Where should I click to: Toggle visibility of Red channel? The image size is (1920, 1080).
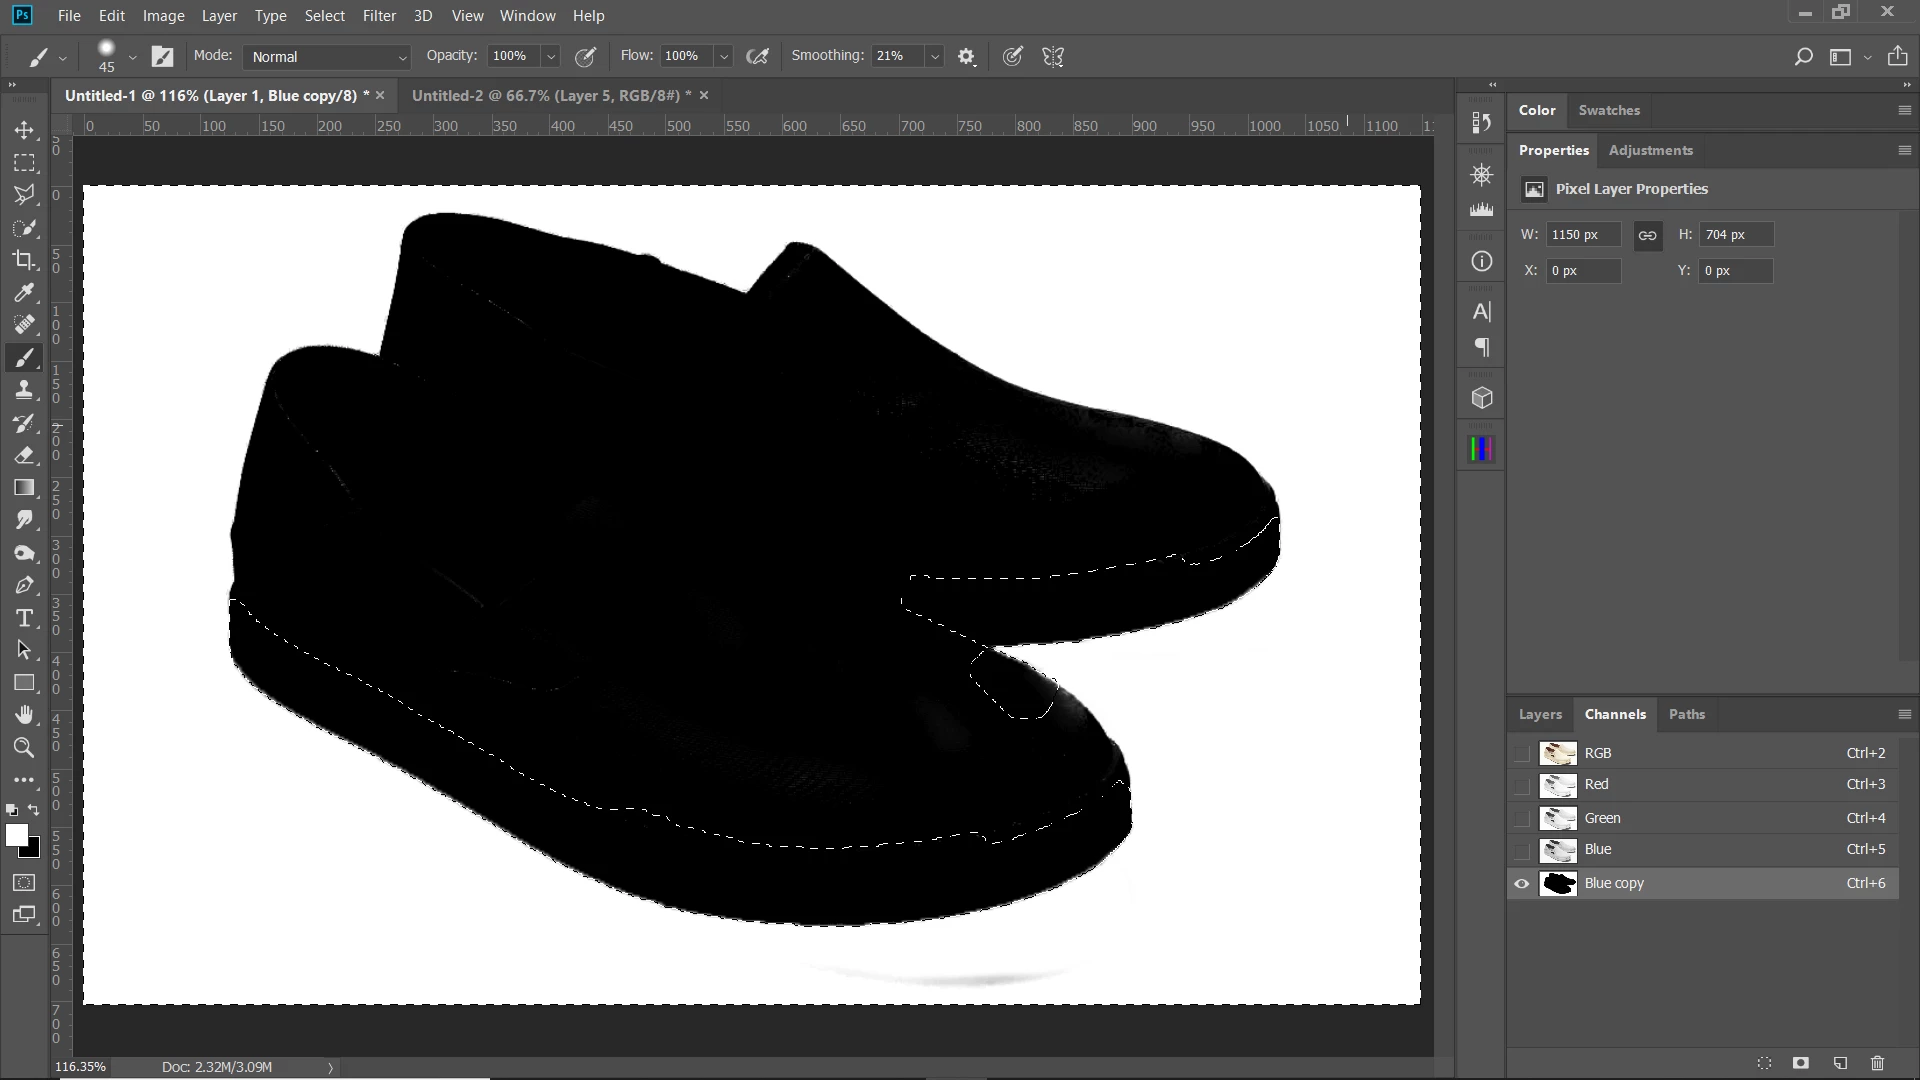click(x=1522, y=785)
